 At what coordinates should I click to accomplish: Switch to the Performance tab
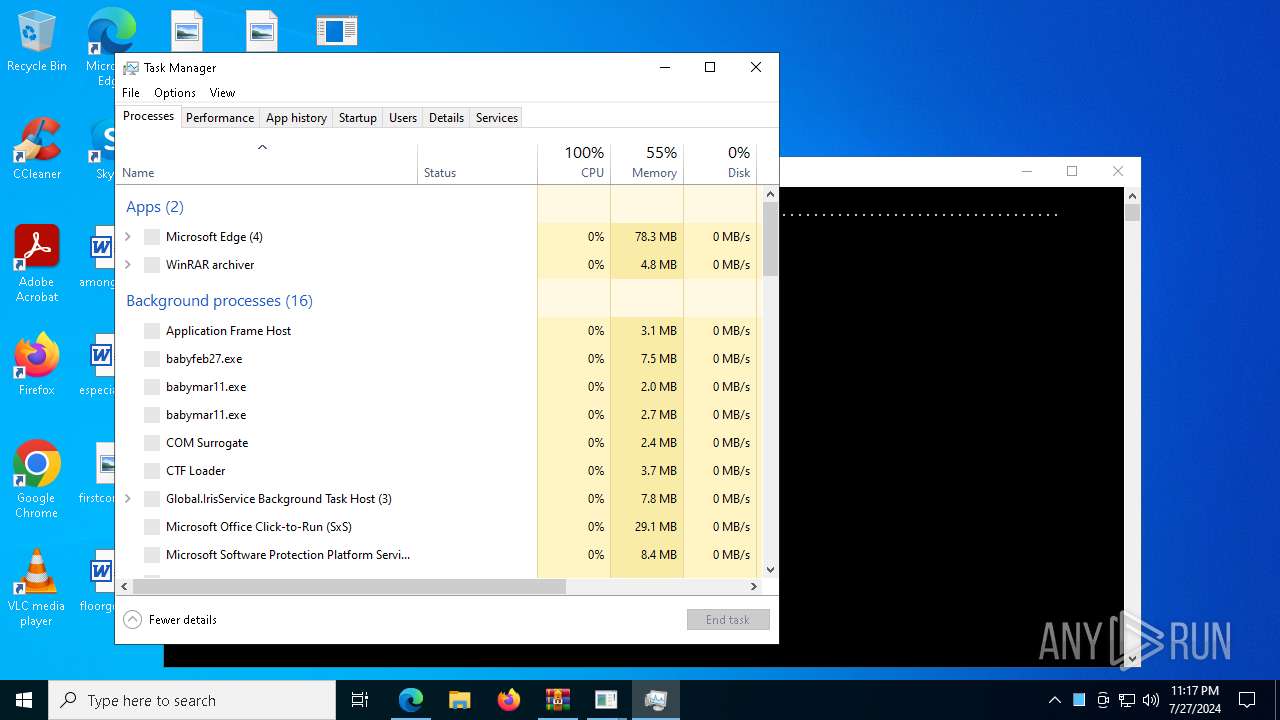pyautogui.click(x=220, y=118)
